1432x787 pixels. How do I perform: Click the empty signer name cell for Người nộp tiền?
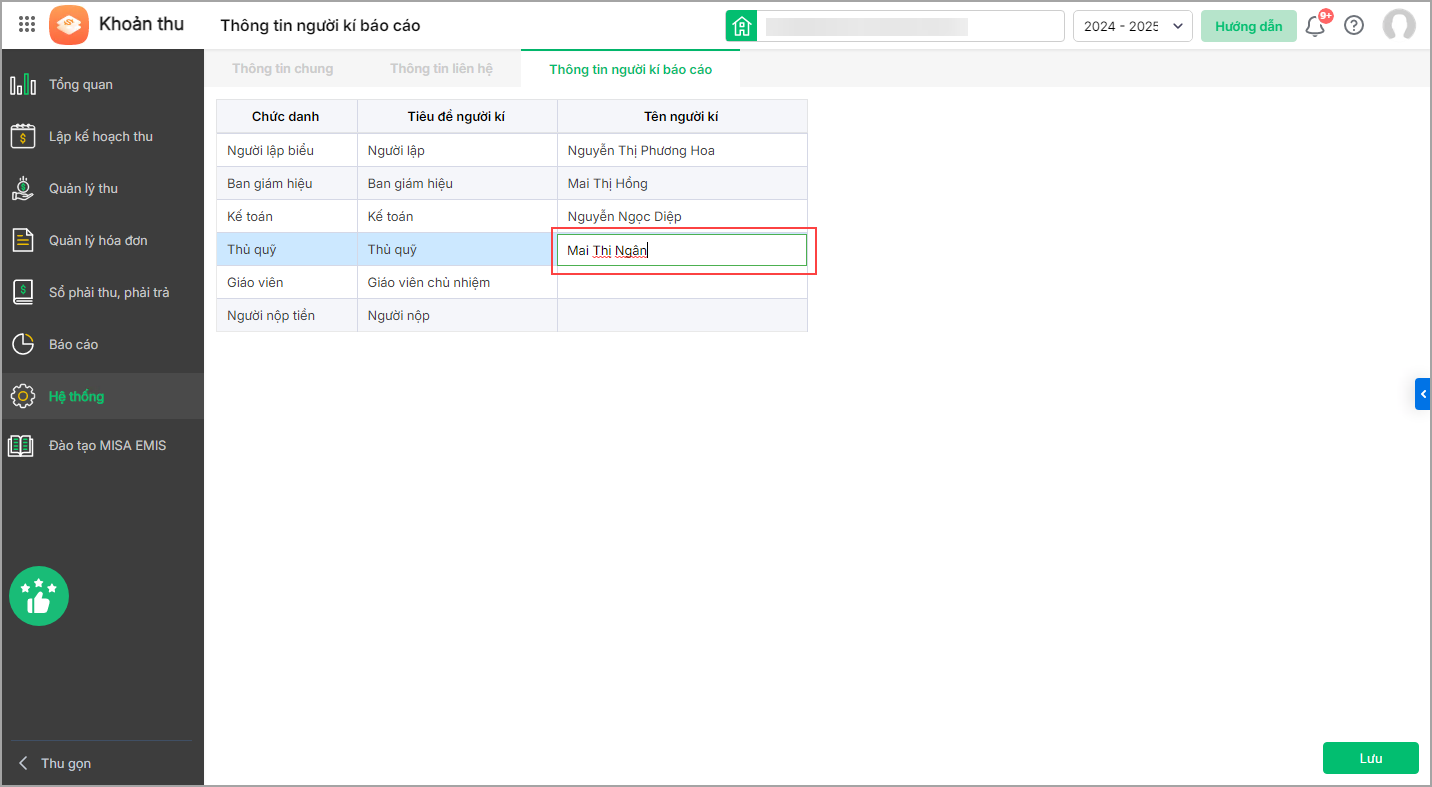(x=682, y=315)
